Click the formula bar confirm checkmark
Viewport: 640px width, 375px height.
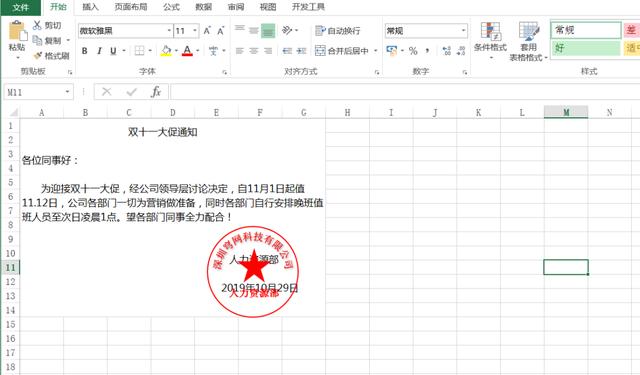pos(131,92)
